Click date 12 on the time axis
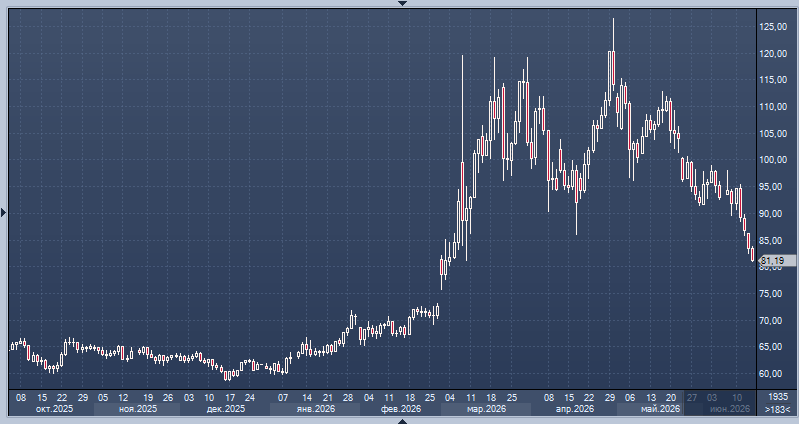Viewport: 799px width, 424px height. 123,398
